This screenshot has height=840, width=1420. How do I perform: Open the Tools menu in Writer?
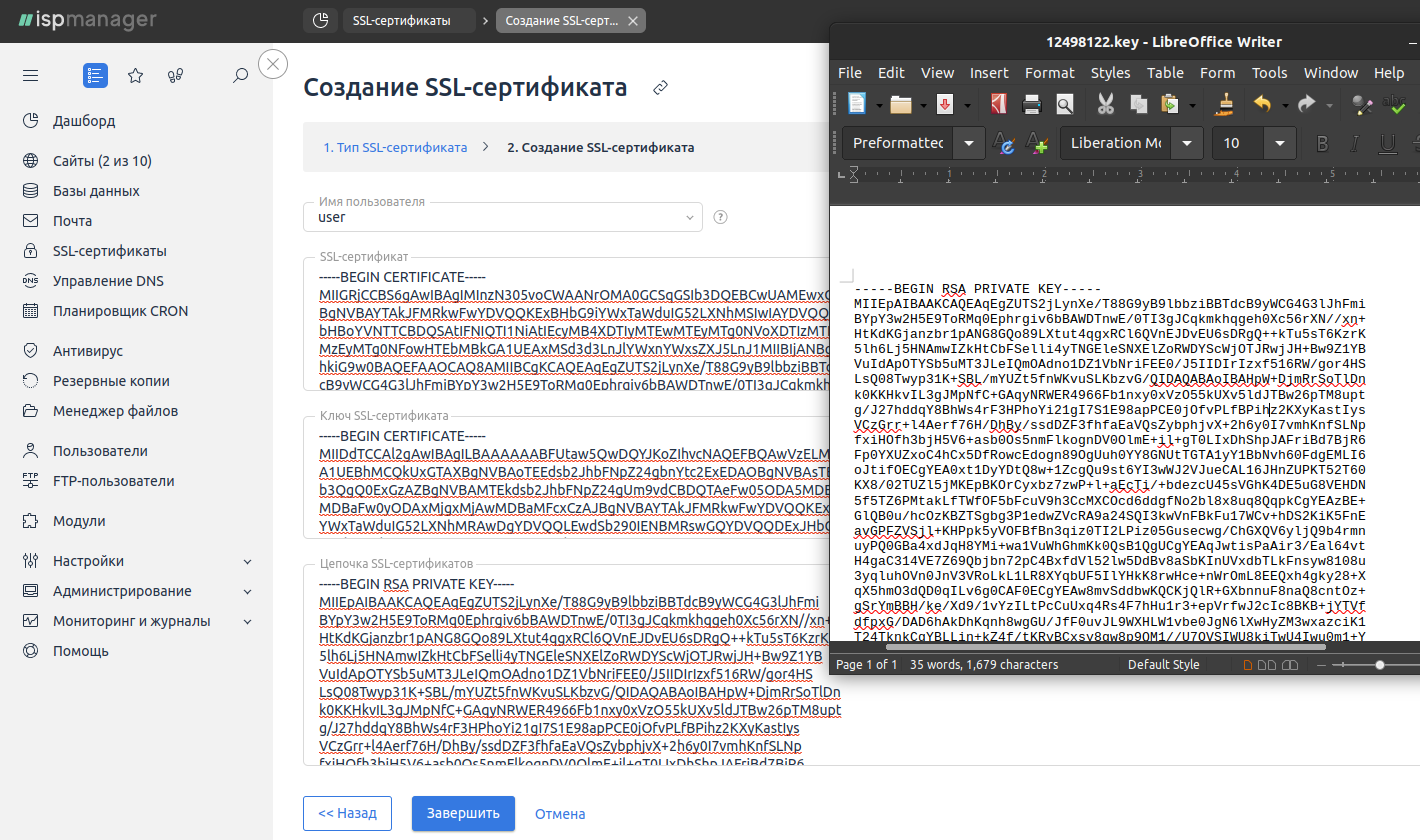[x=1270, y=73]
